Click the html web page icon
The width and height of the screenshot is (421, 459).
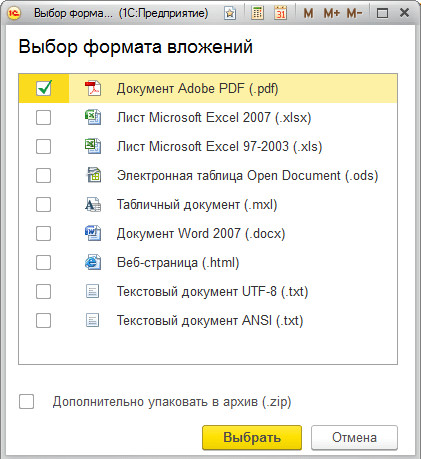tap(93, 262)
